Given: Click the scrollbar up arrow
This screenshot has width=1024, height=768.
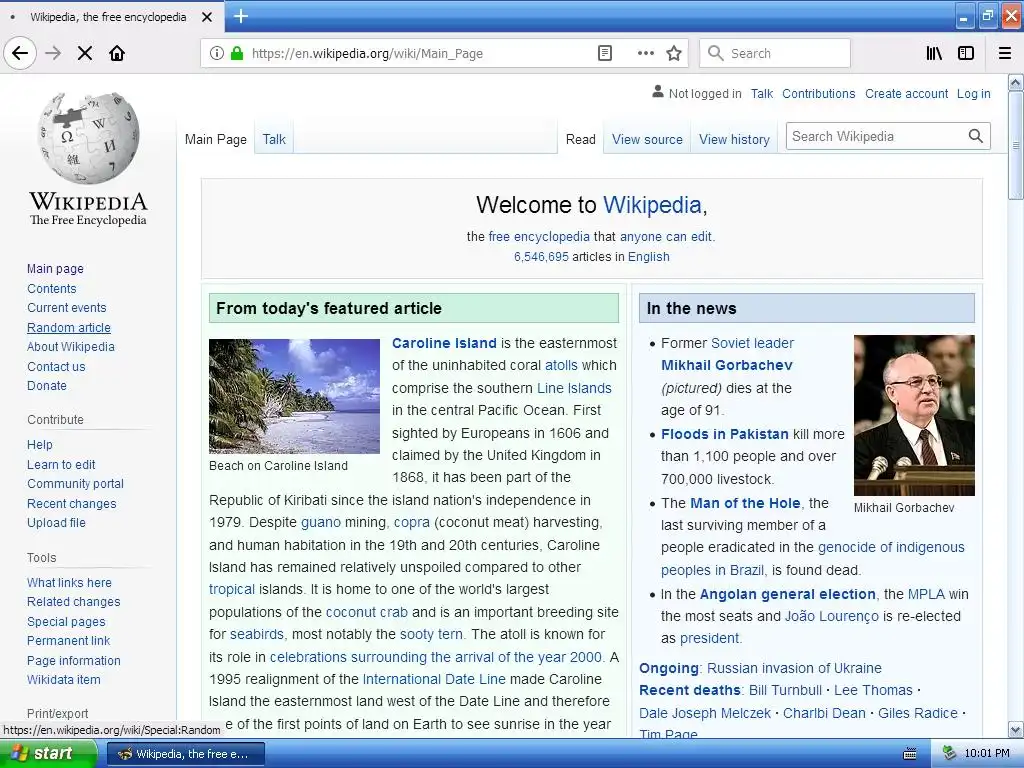Looking at the screenshot, I should coord(1016,82).
